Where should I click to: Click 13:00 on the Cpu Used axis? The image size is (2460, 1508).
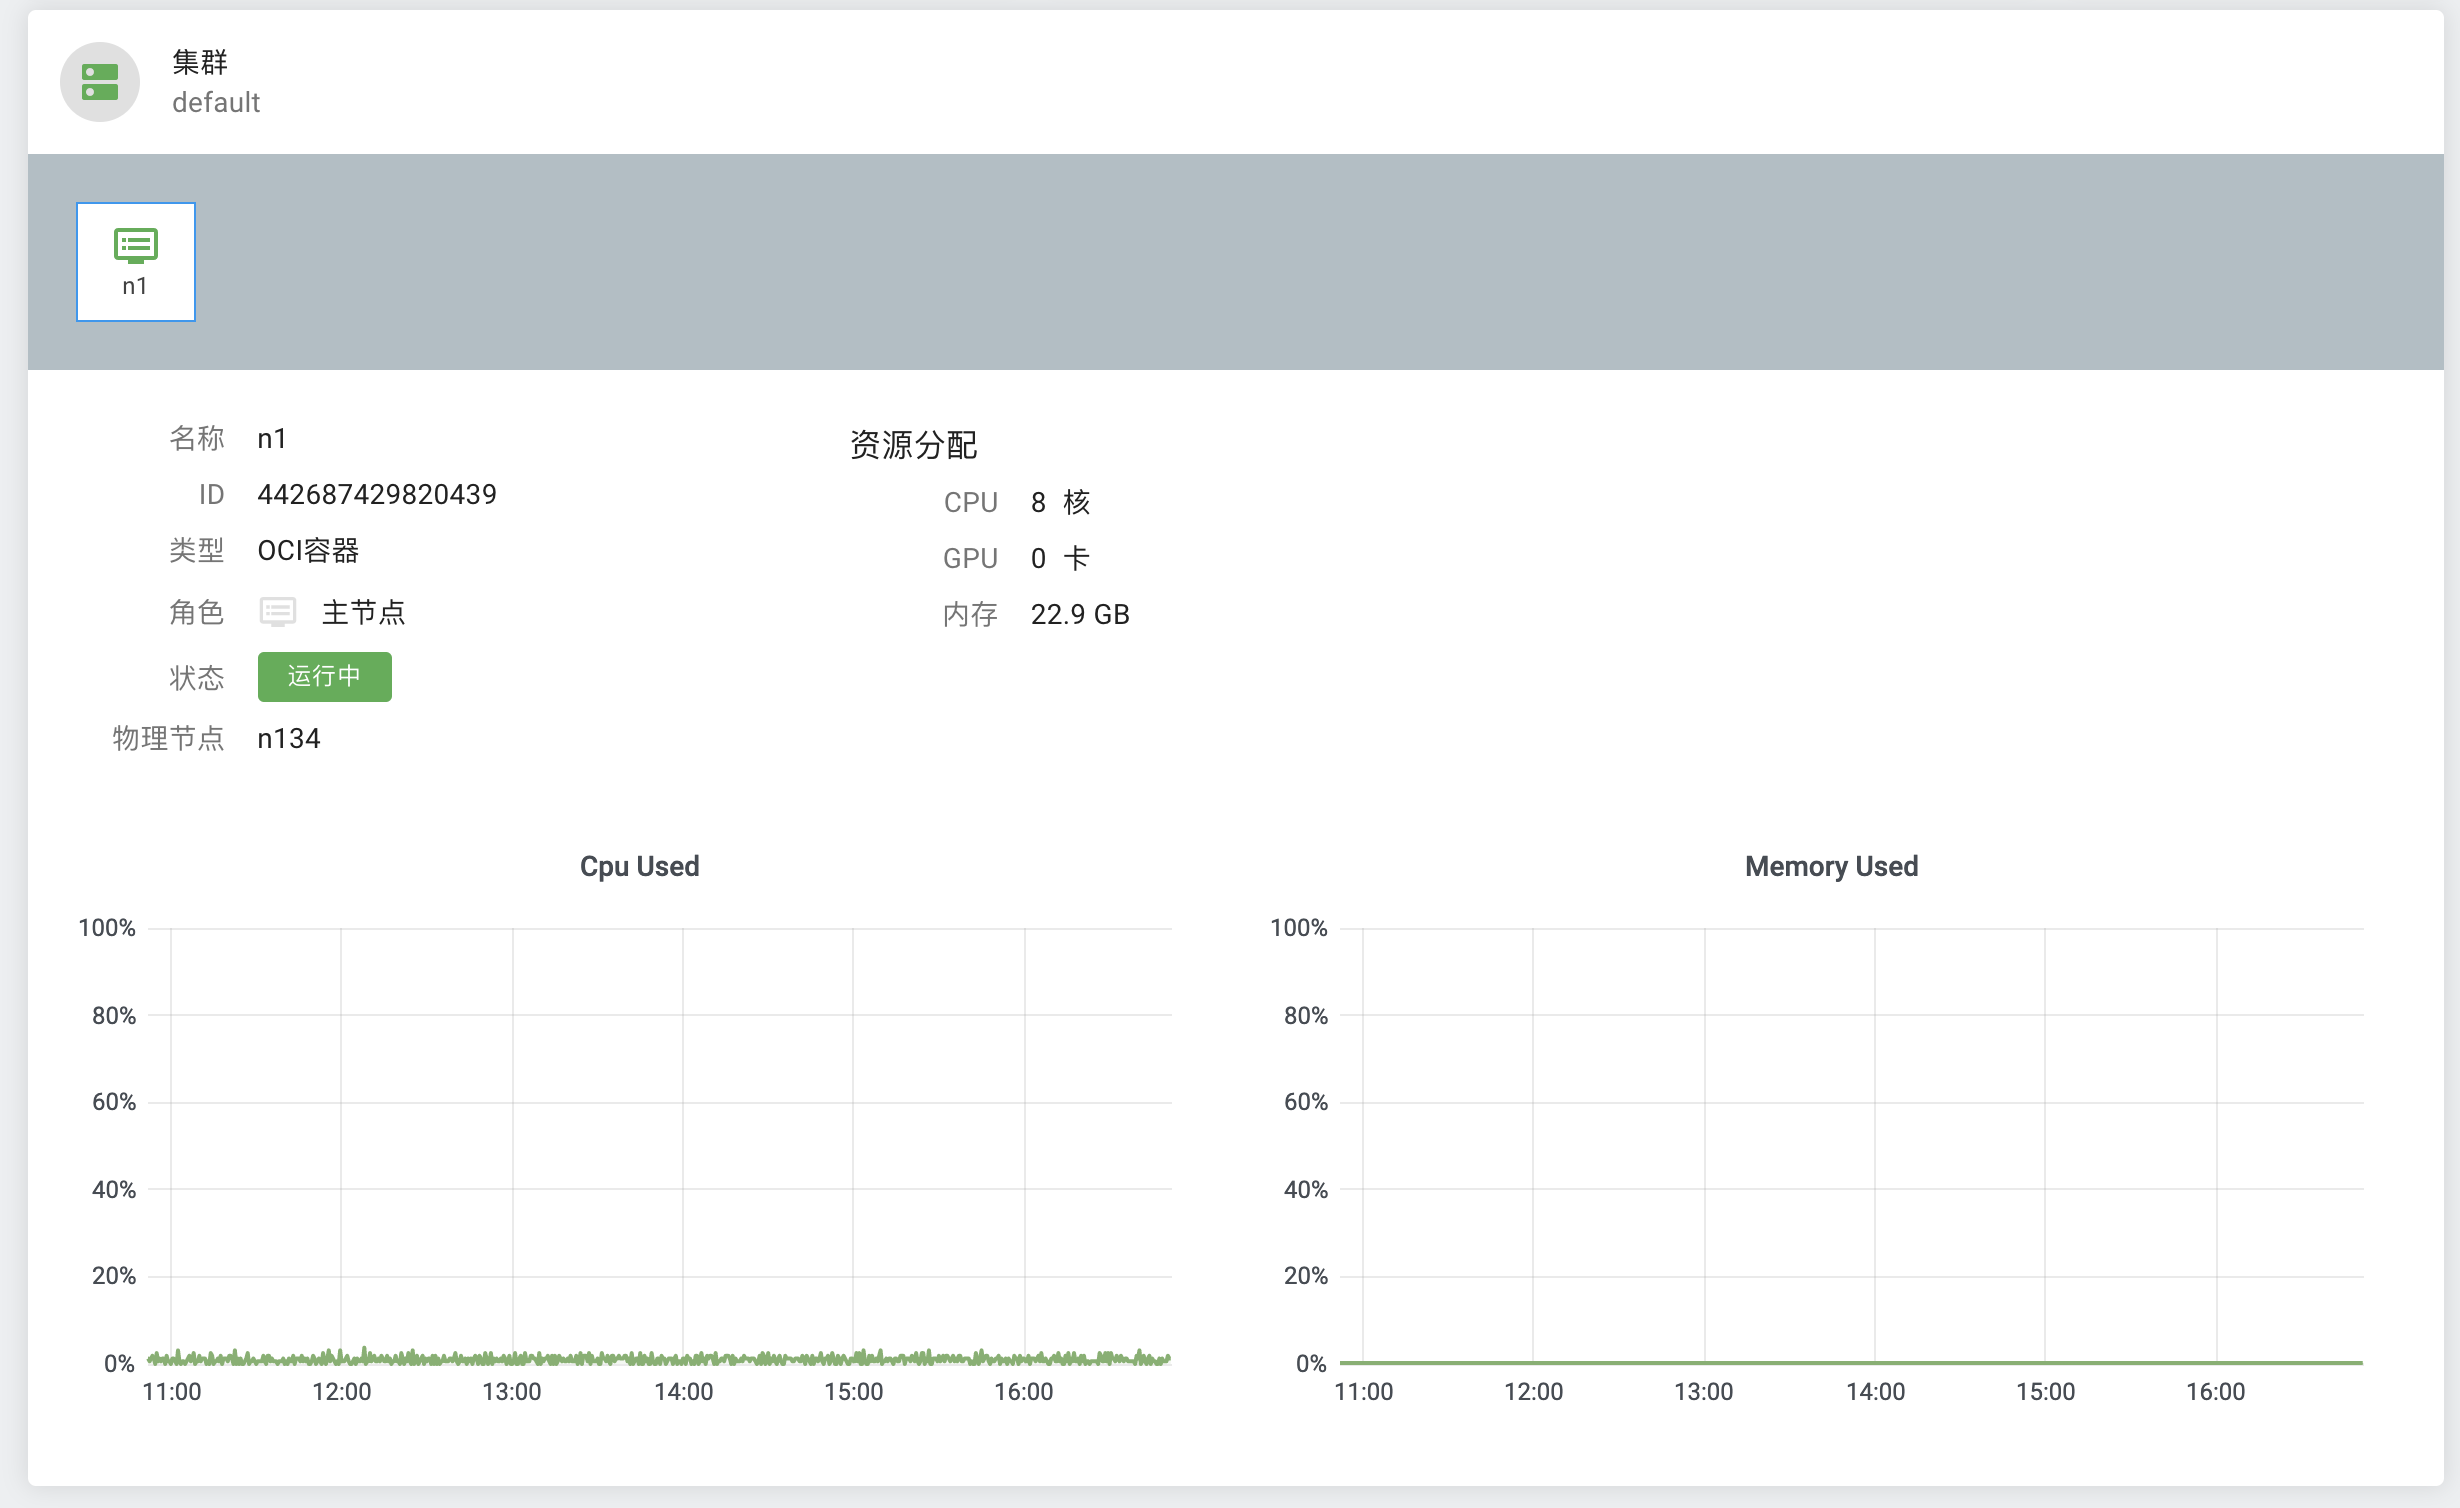tap(512, 1391)
